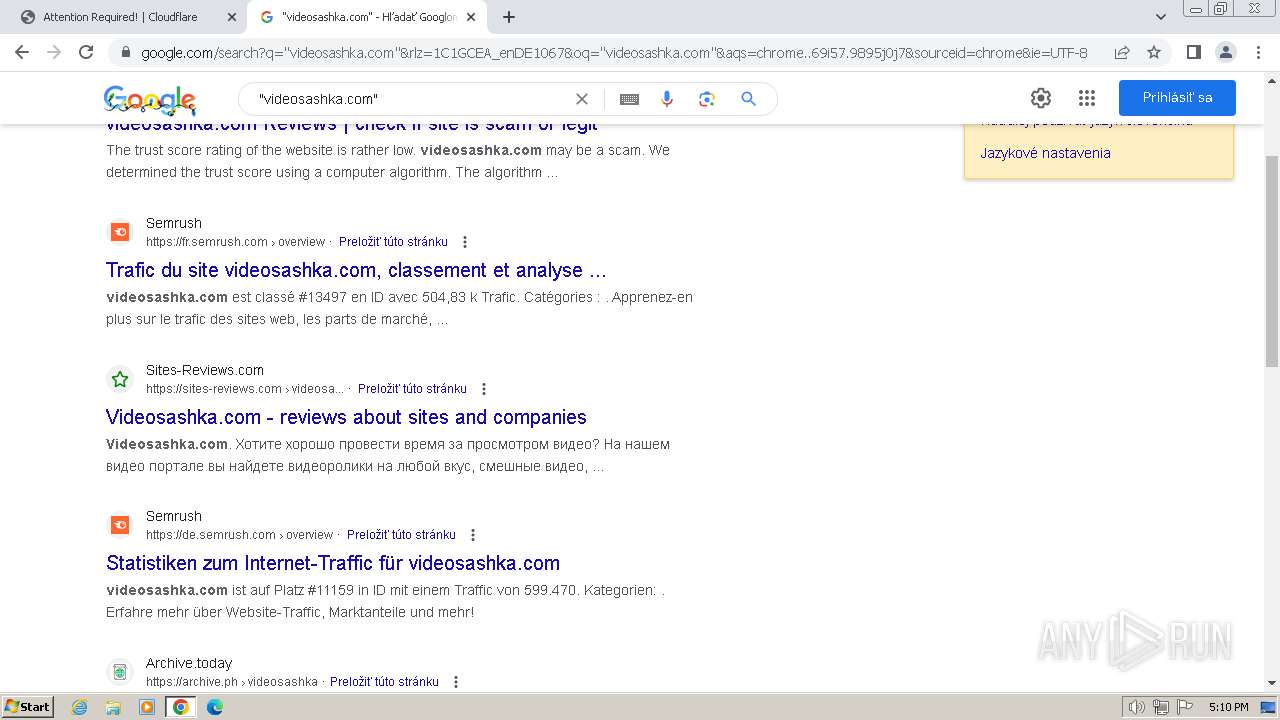Image resolution: width=1280 pixels, height=720 pixels.
Task: Bookmark this page with star icon
Action: [1154, 52]
